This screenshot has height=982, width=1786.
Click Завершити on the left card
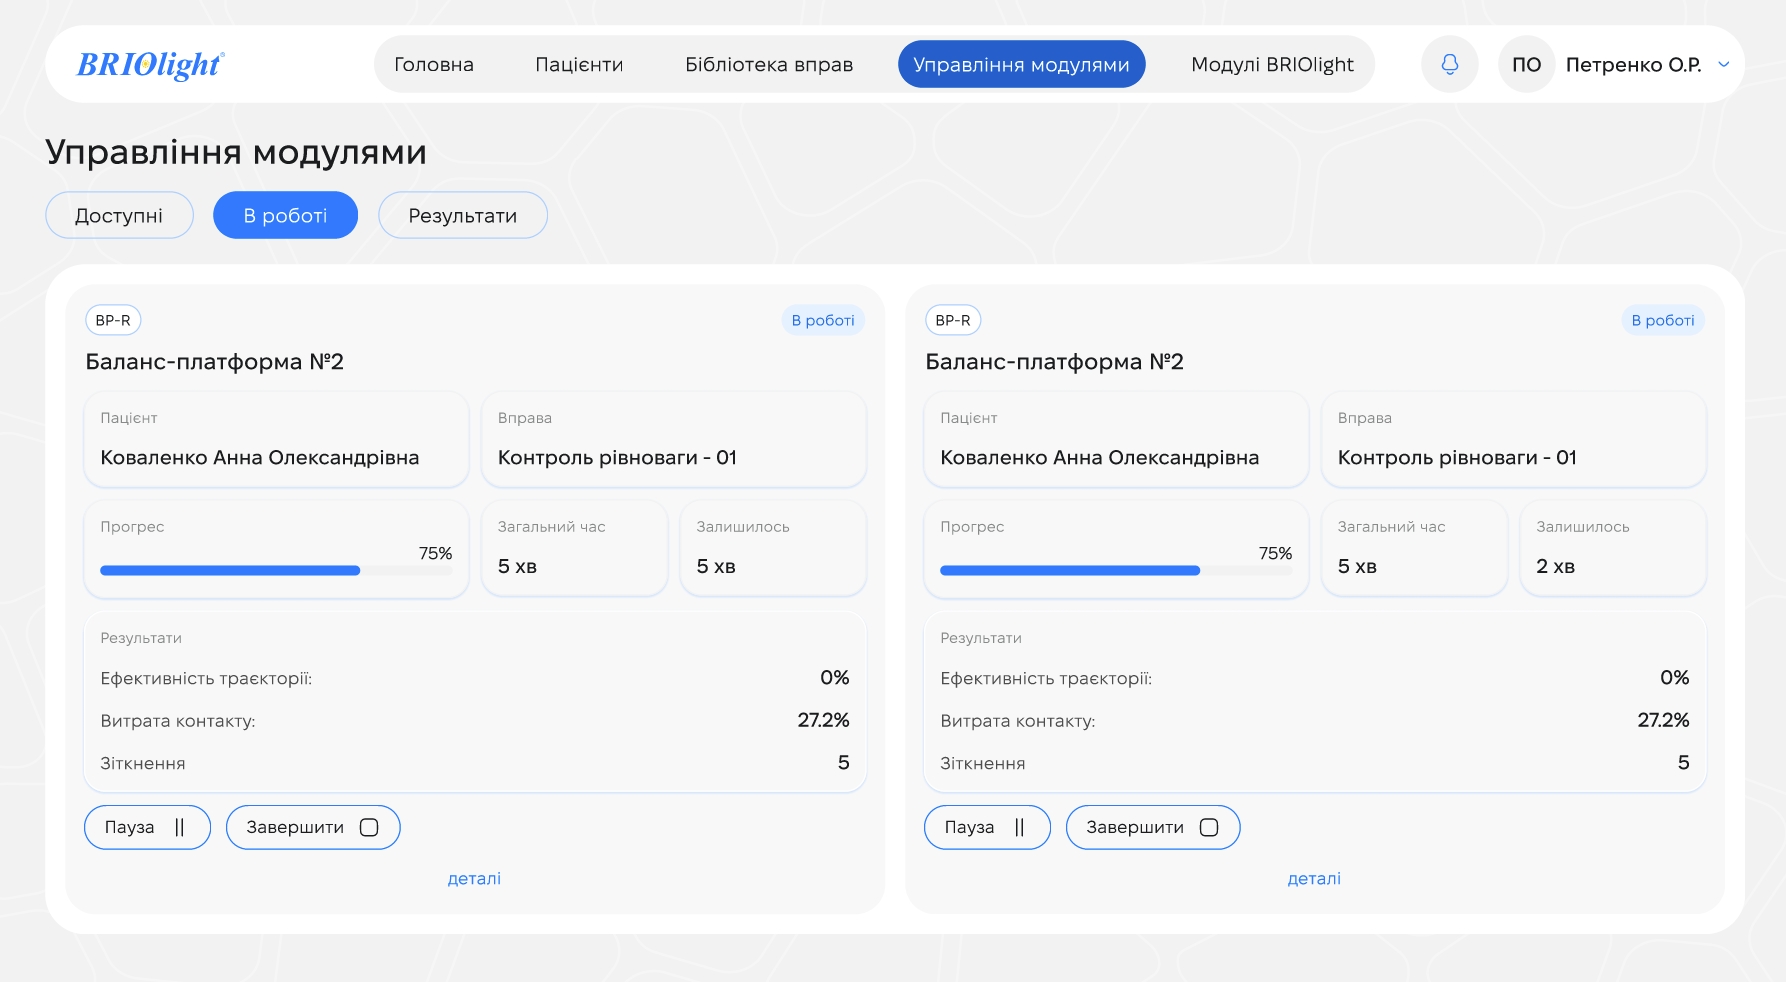click(313, 827)
